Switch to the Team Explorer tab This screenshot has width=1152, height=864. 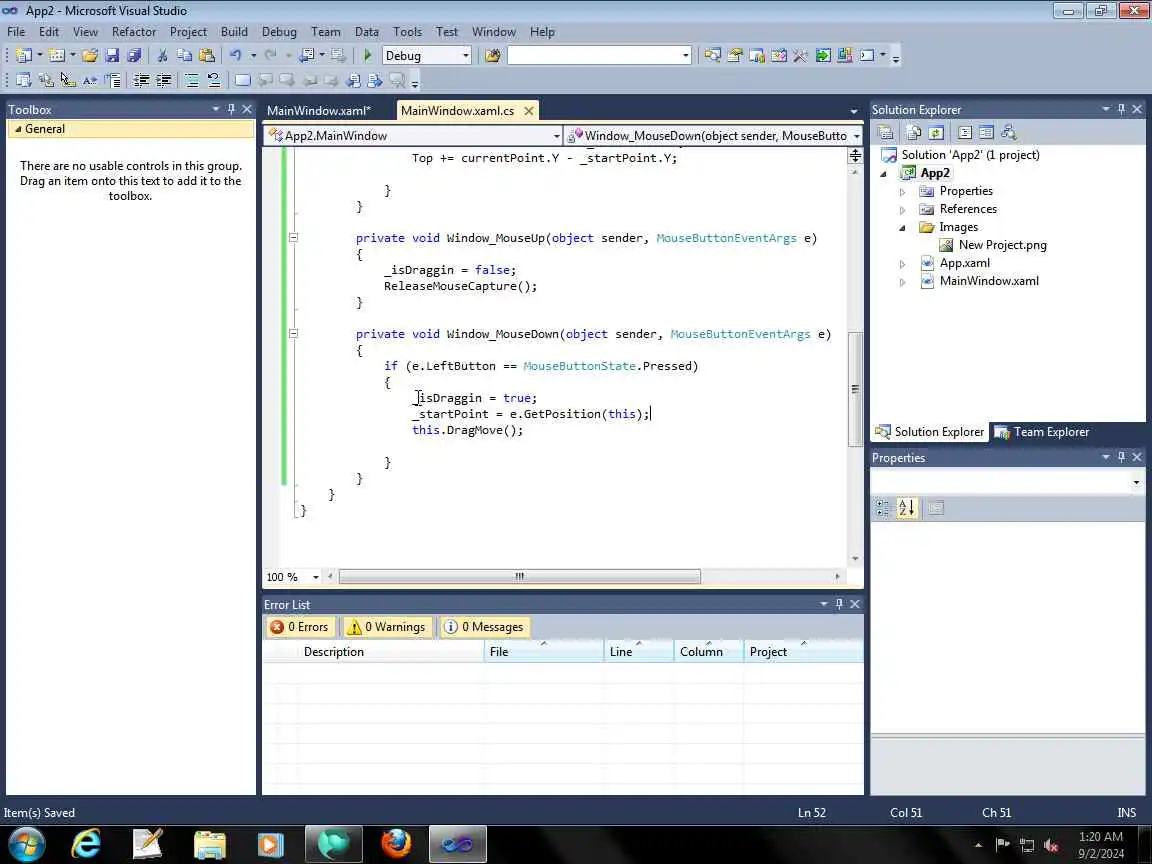1043,432
